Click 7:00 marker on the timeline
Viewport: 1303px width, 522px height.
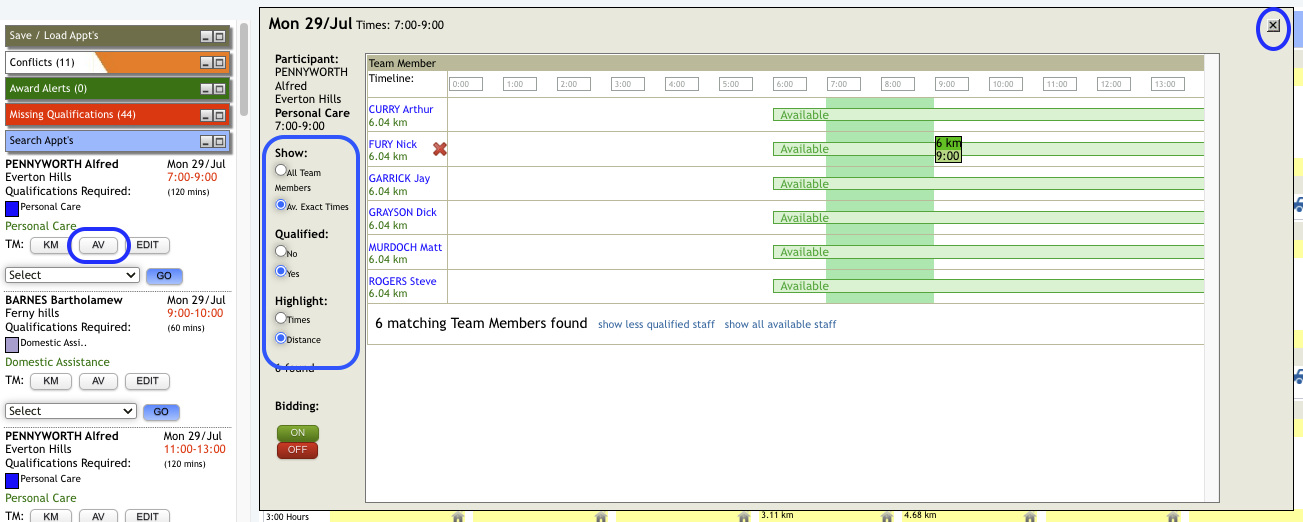843,84
